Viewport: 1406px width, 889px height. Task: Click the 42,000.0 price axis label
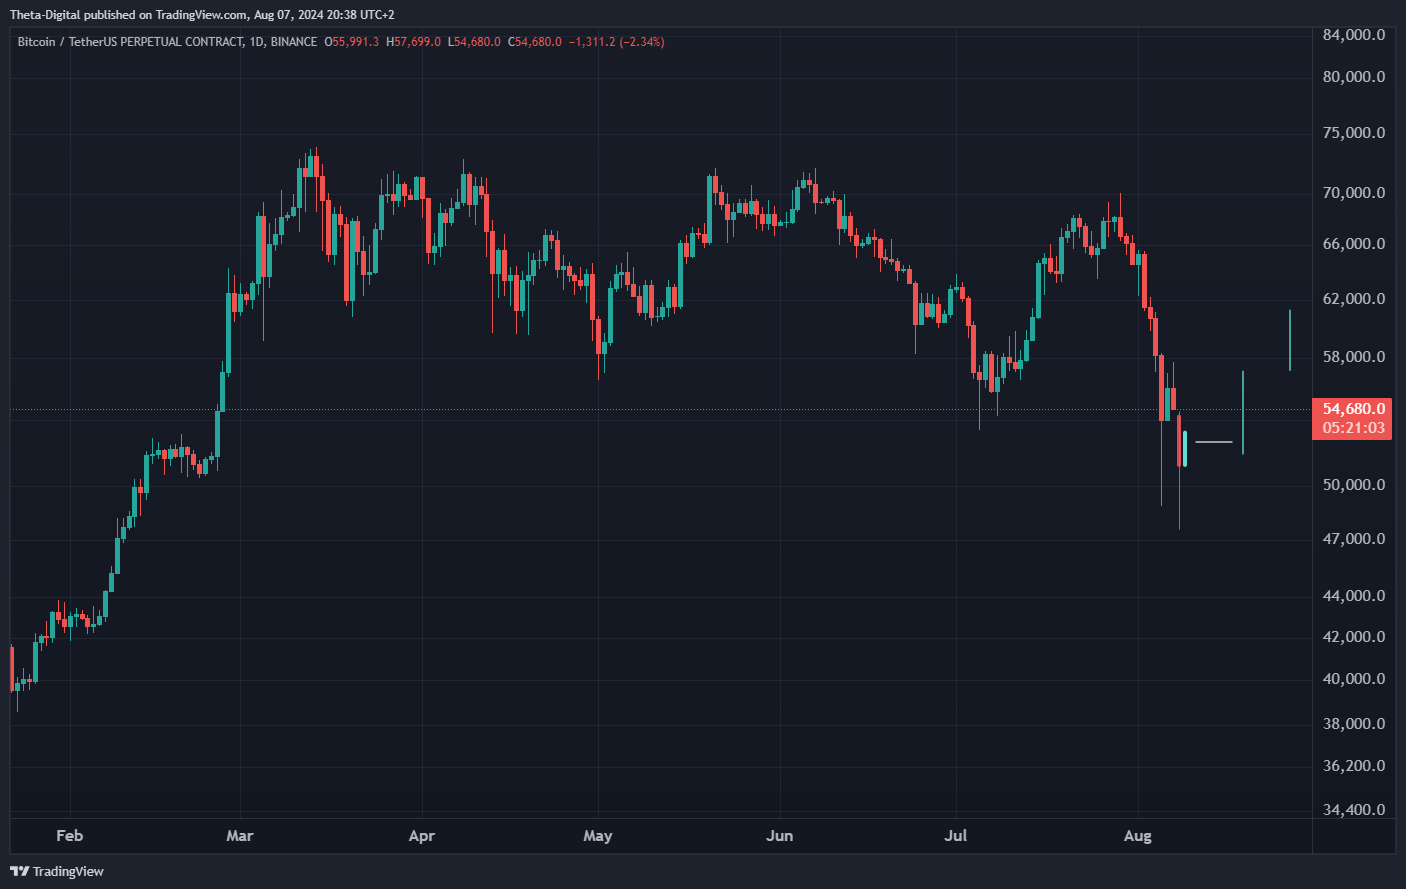[1354, 637]
